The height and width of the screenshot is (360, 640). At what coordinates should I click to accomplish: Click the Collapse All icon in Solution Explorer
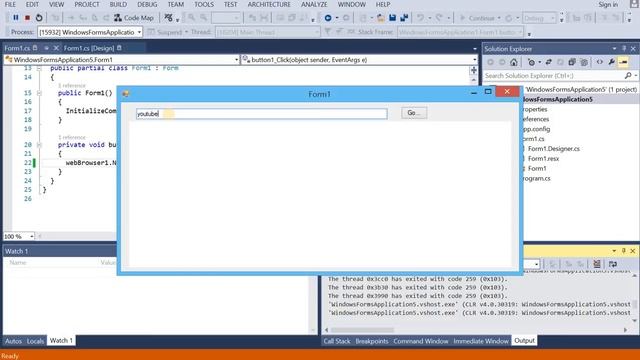(x=572, y=62)
